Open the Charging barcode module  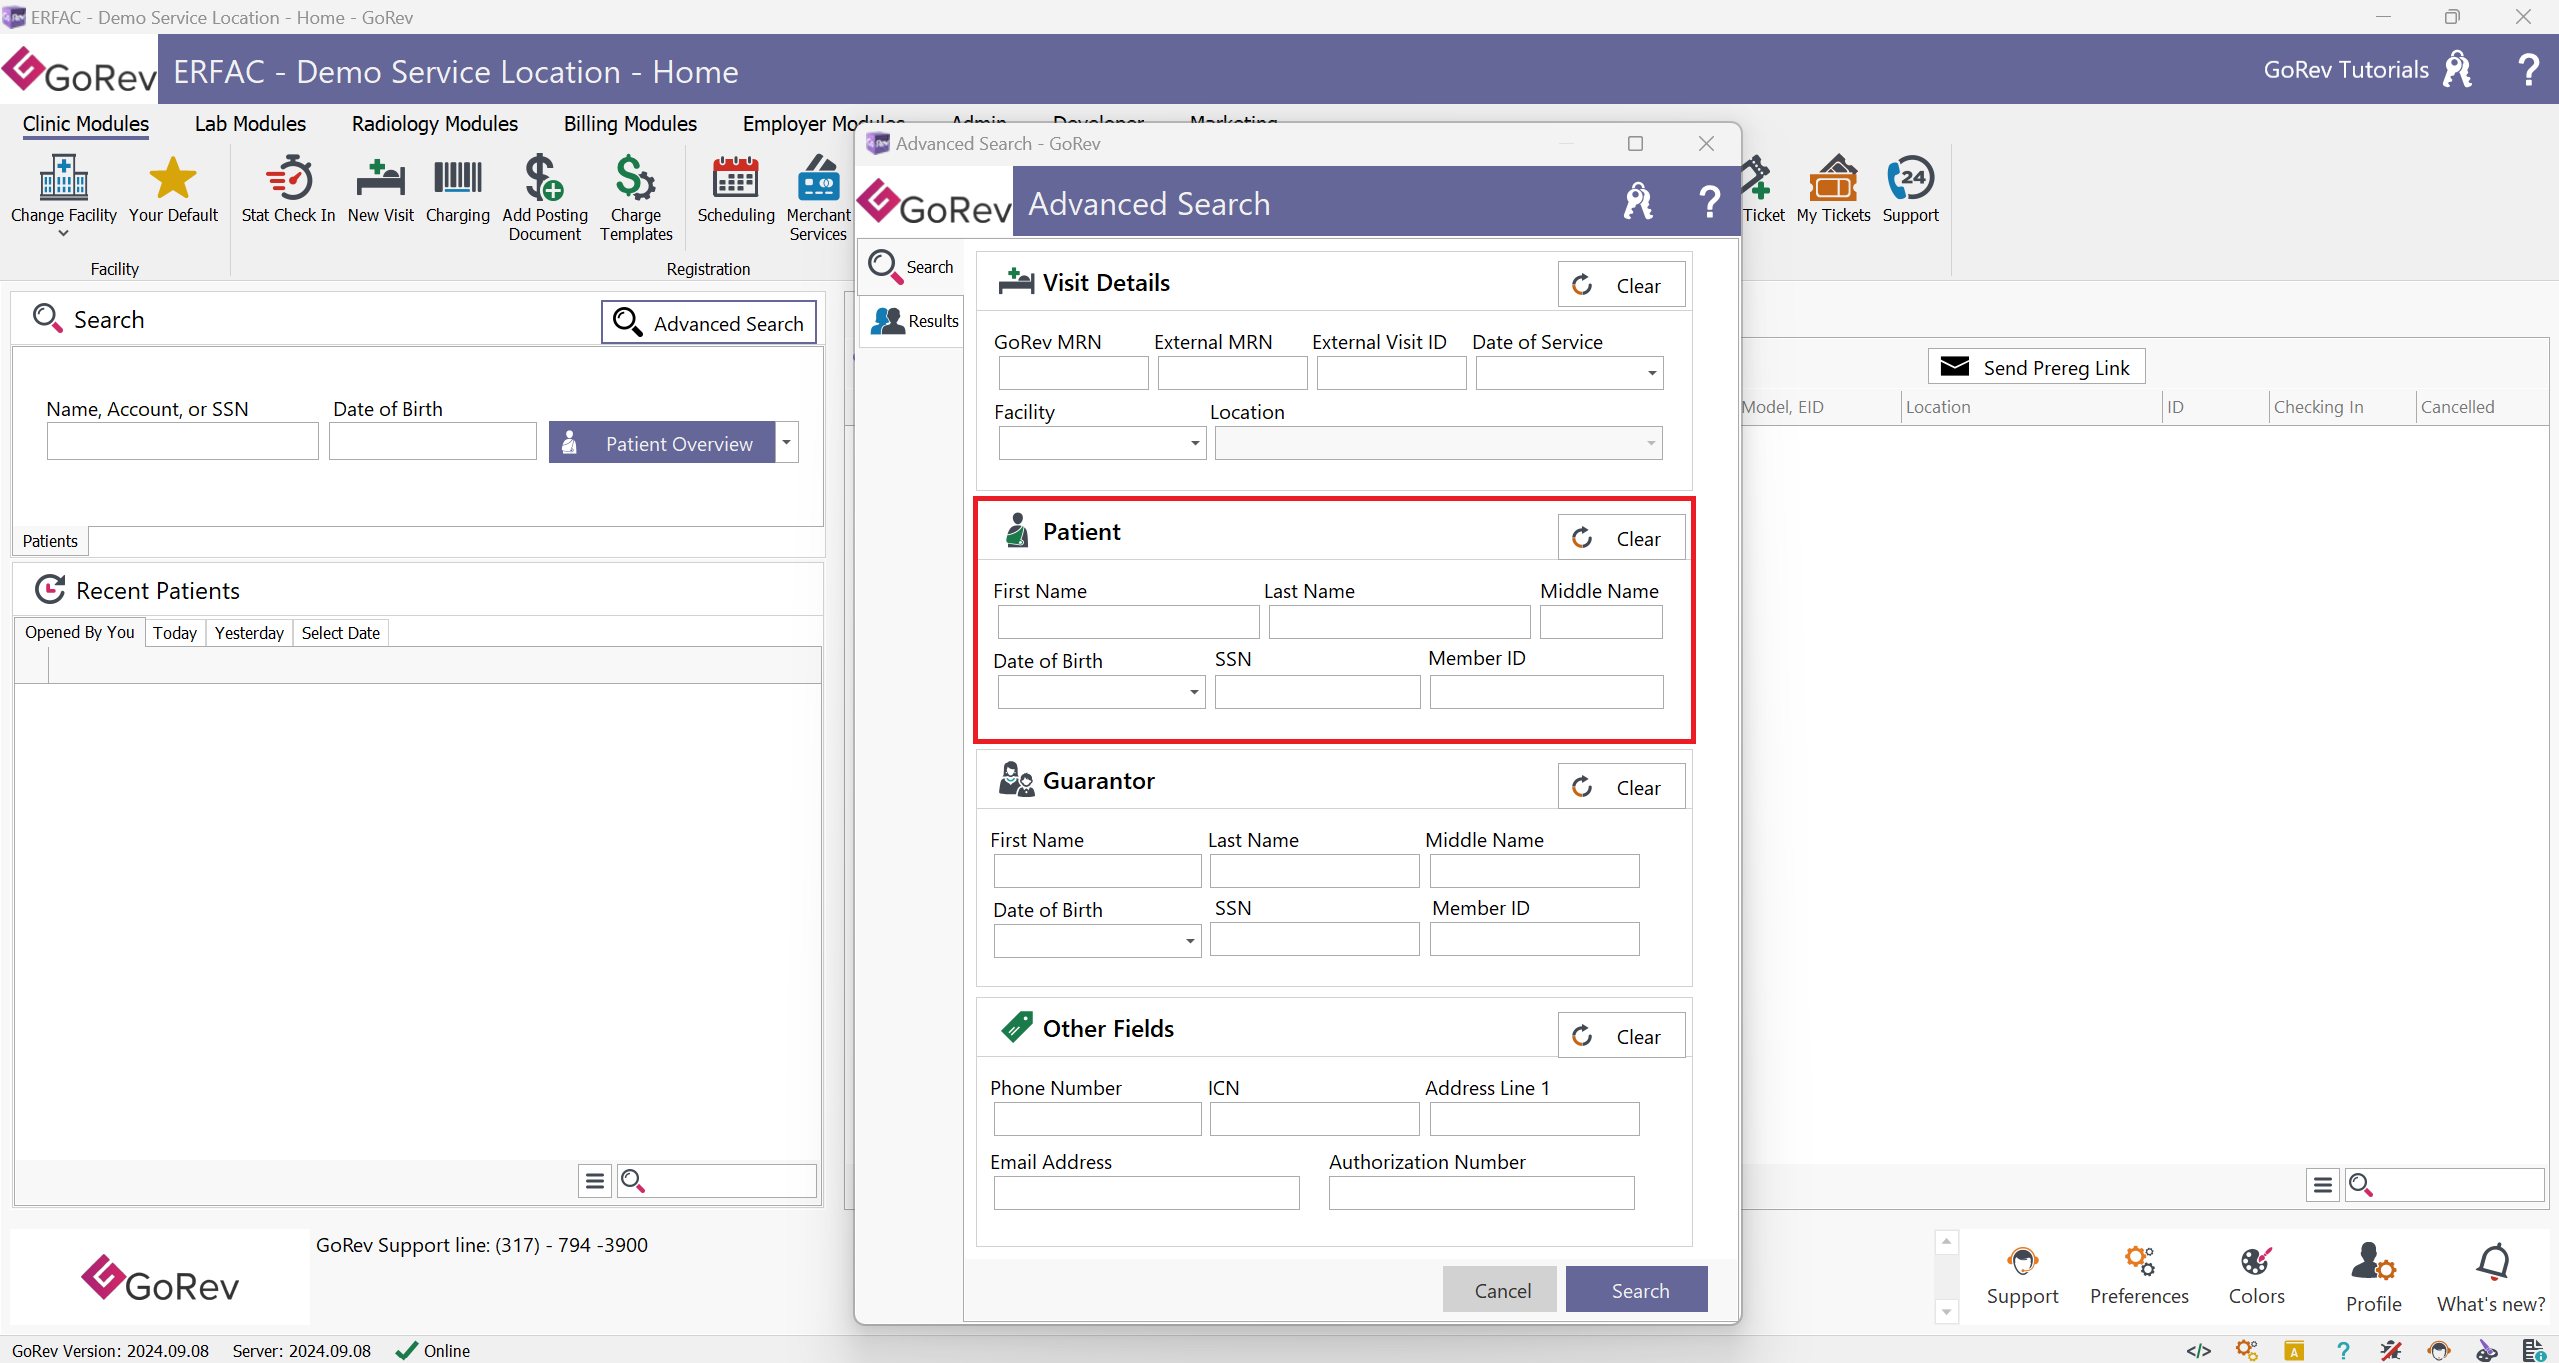pos(457,190)
